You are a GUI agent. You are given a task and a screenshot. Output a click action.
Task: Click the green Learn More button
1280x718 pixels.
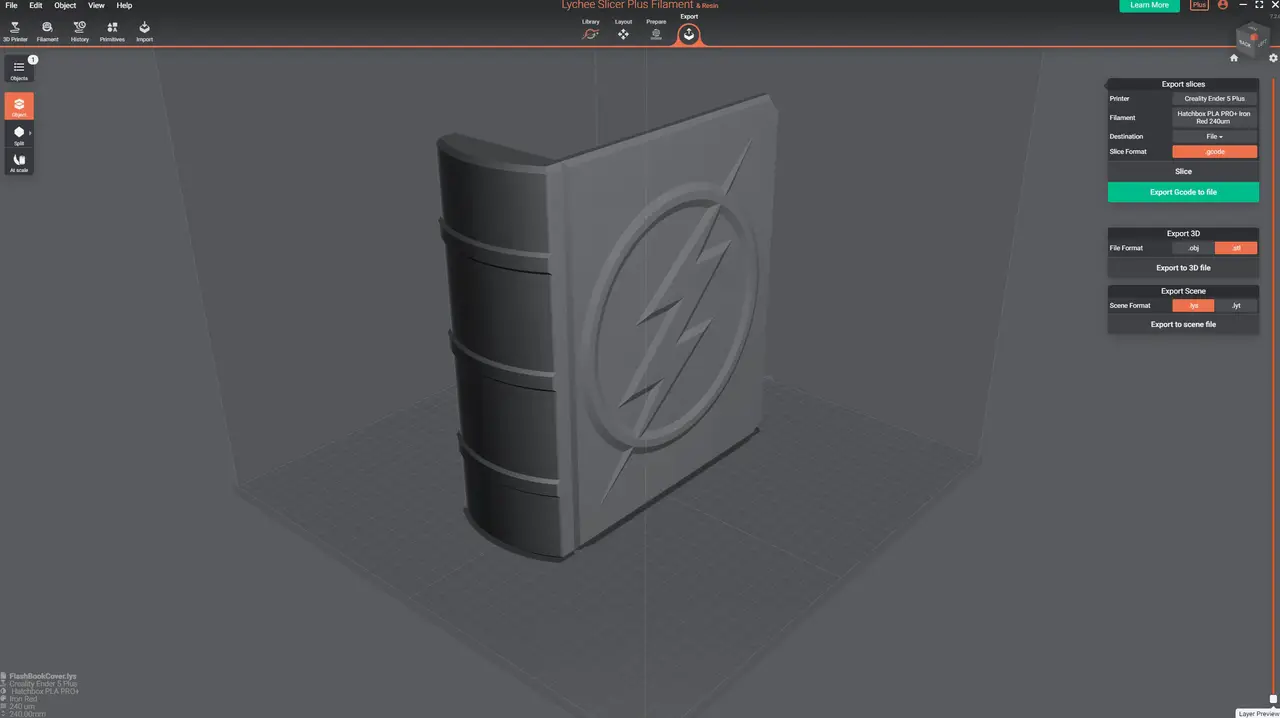pyautogui.click(x=1149, y=5)
